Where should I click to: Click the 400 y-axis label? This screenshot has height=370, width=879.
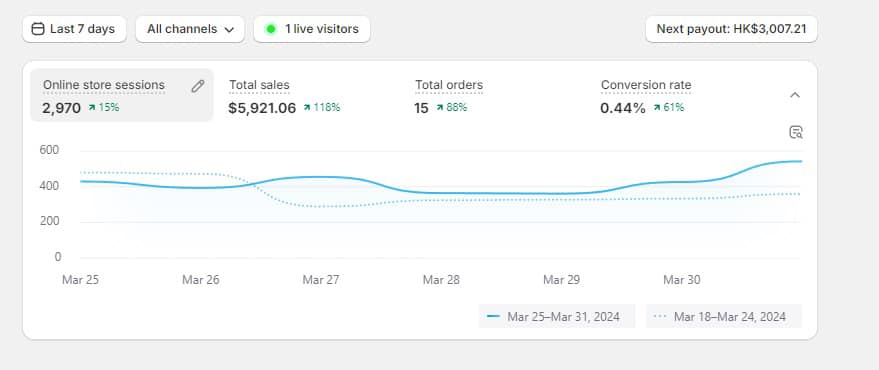click(x=49, y=186)
